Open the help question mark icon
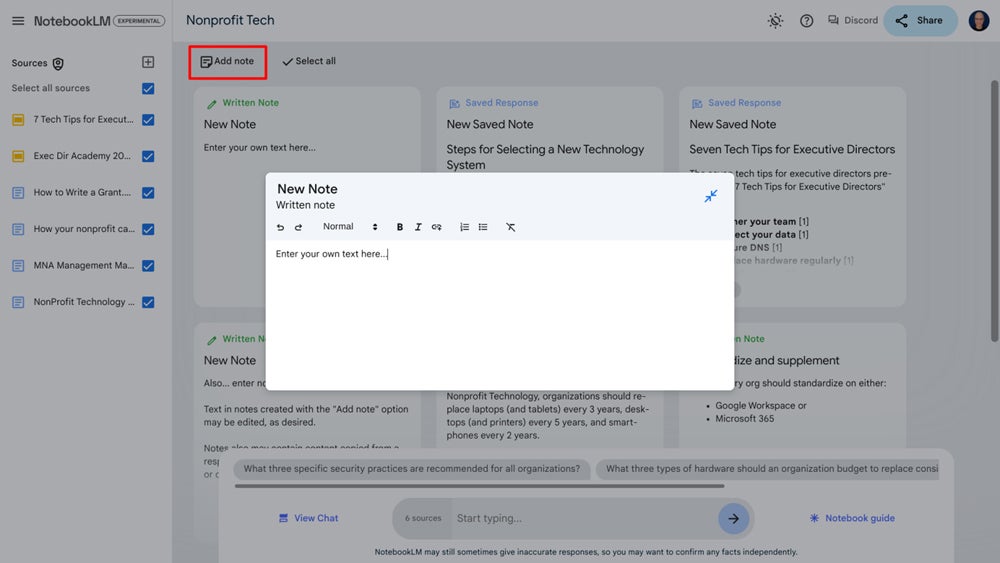This screenshot has width=1000, height=563. 806,21
